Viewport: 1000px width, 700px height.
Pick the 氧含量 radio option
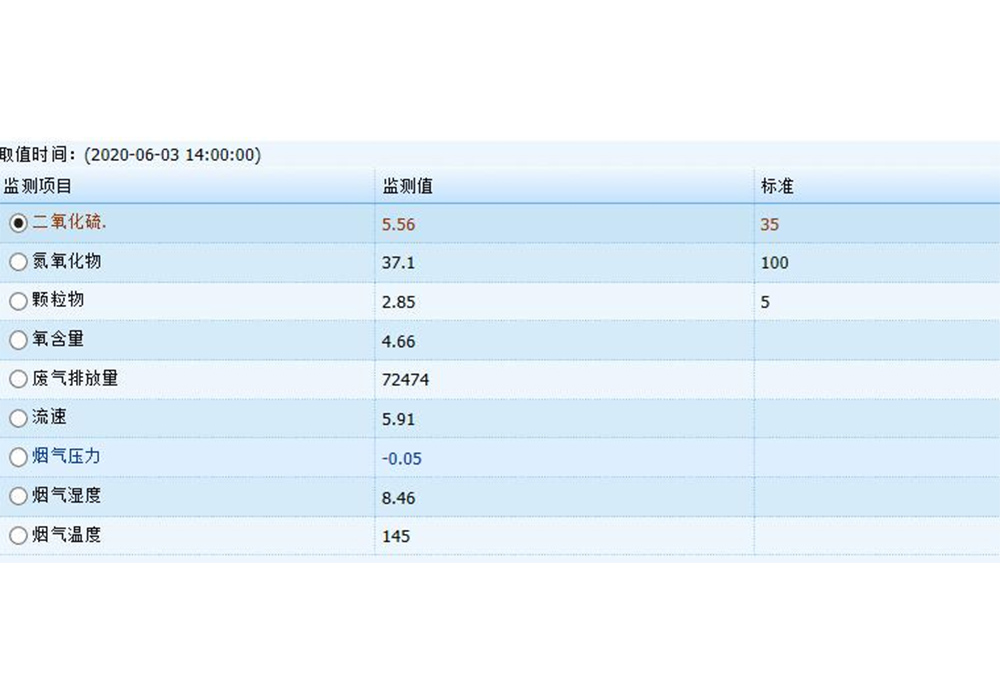tap(18, 341)
